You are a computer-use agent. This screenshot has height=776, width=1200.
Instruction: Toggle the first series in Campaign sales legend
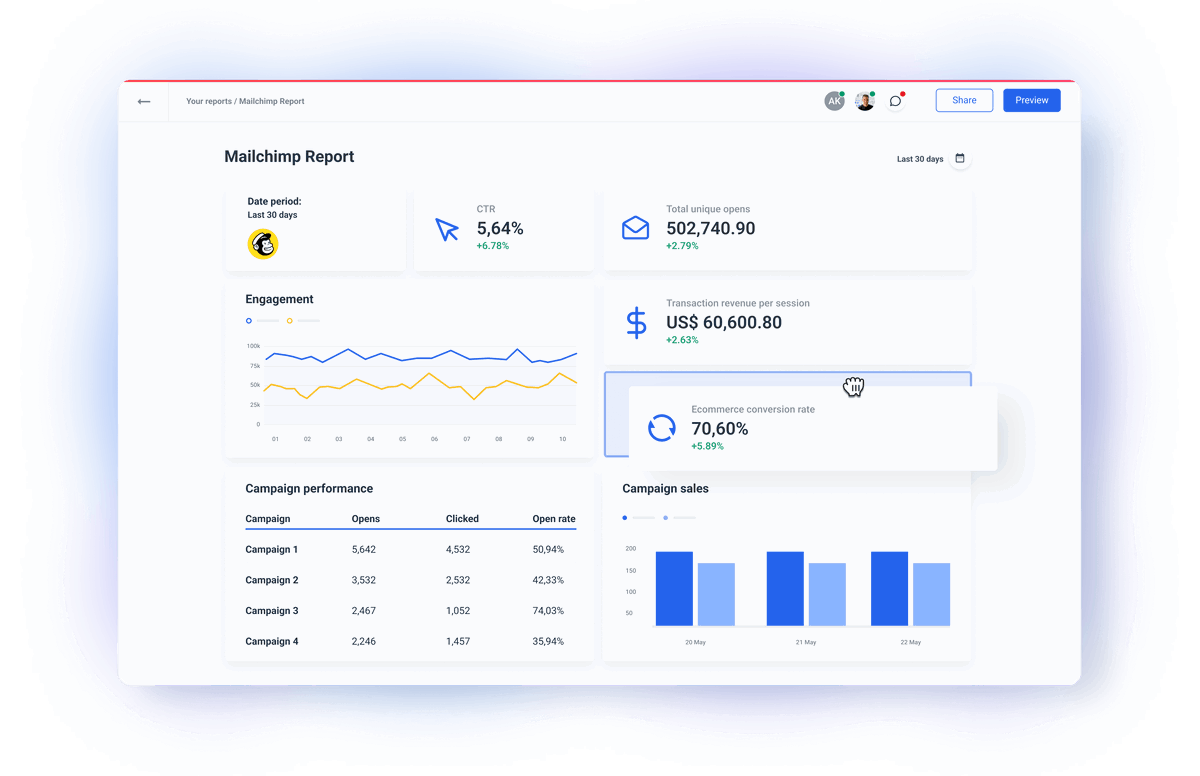(x=624, y=518)
